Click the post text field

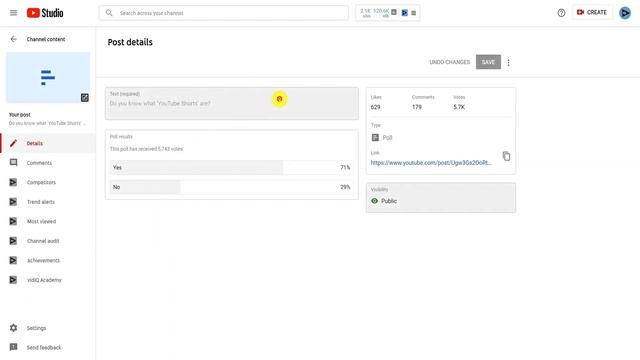tap(231, 103)
